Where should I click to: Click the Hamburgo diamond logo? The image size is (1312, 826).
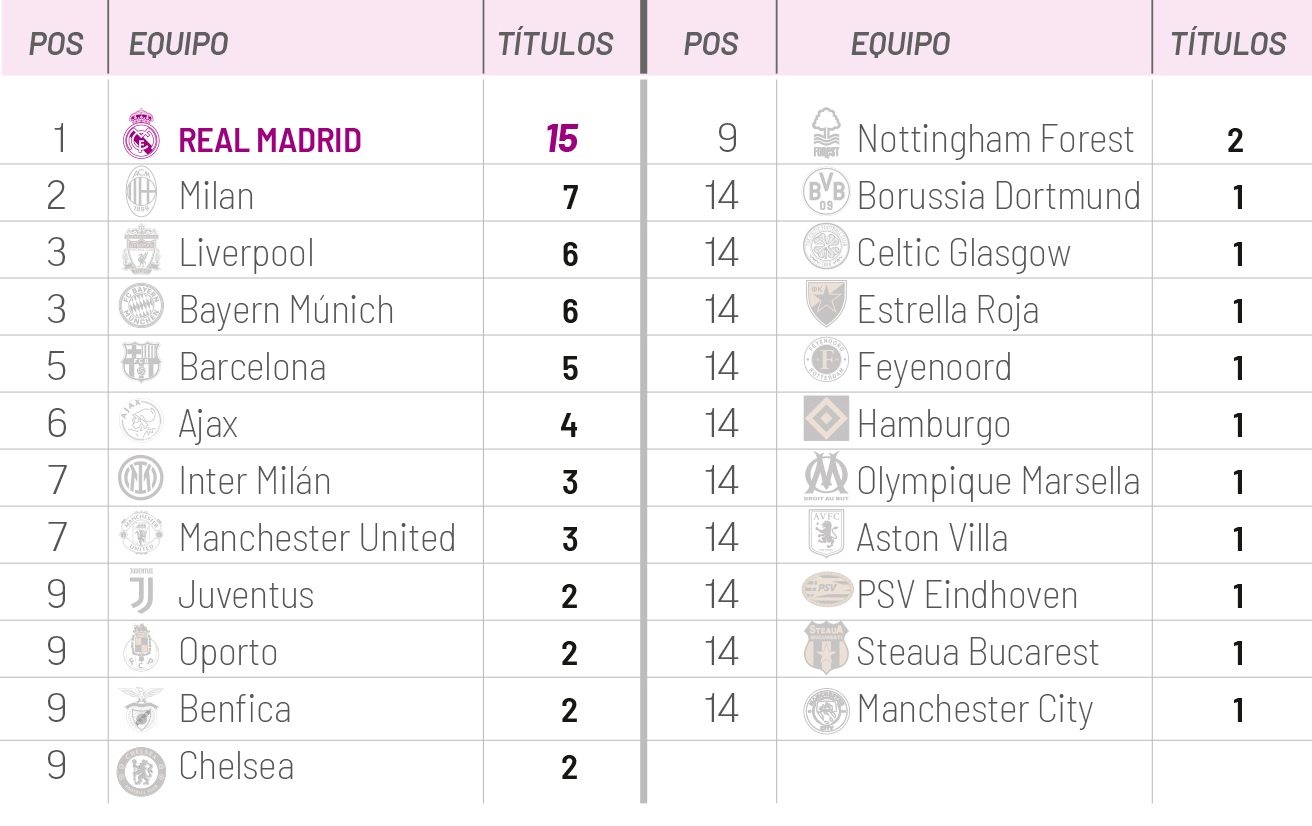(x=826, y=421)
